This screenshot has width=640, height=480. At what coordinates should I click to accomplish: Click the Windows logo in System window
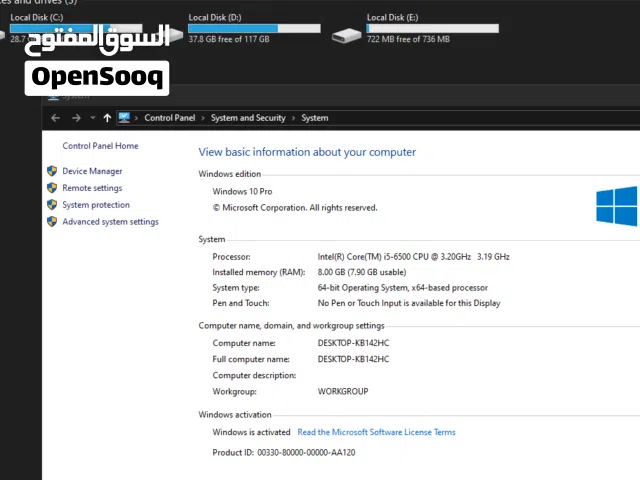click(x=617, y=206)
